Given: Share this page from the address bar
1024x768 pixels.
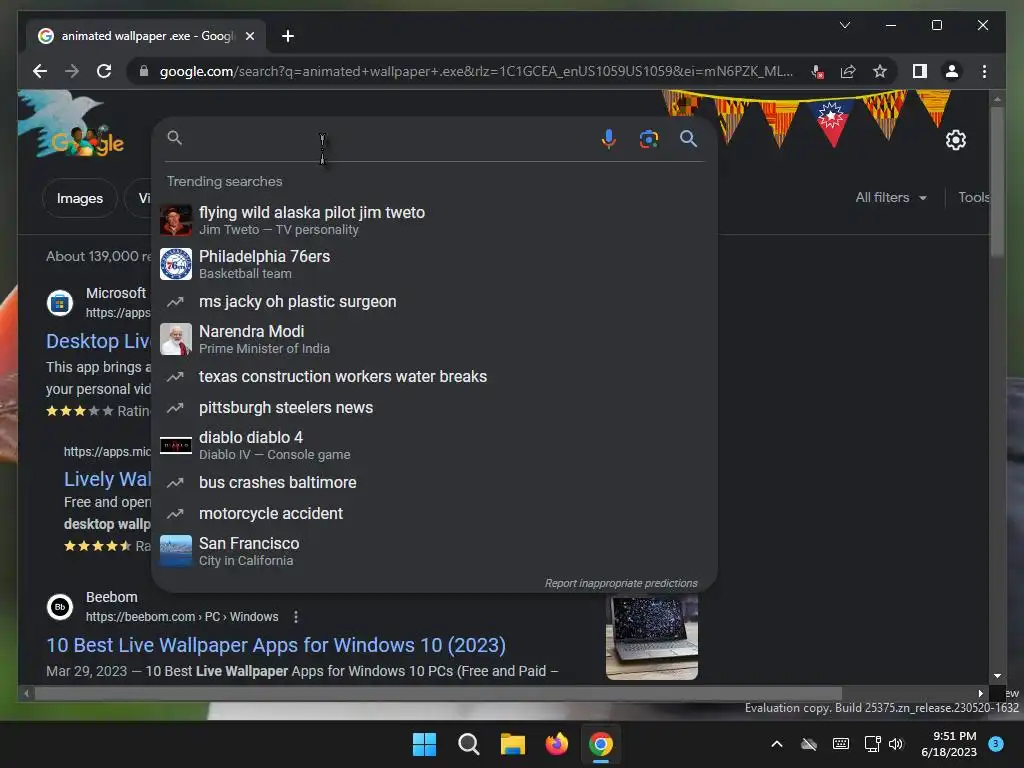Looking at the screenshot, I should click(848, 71).
